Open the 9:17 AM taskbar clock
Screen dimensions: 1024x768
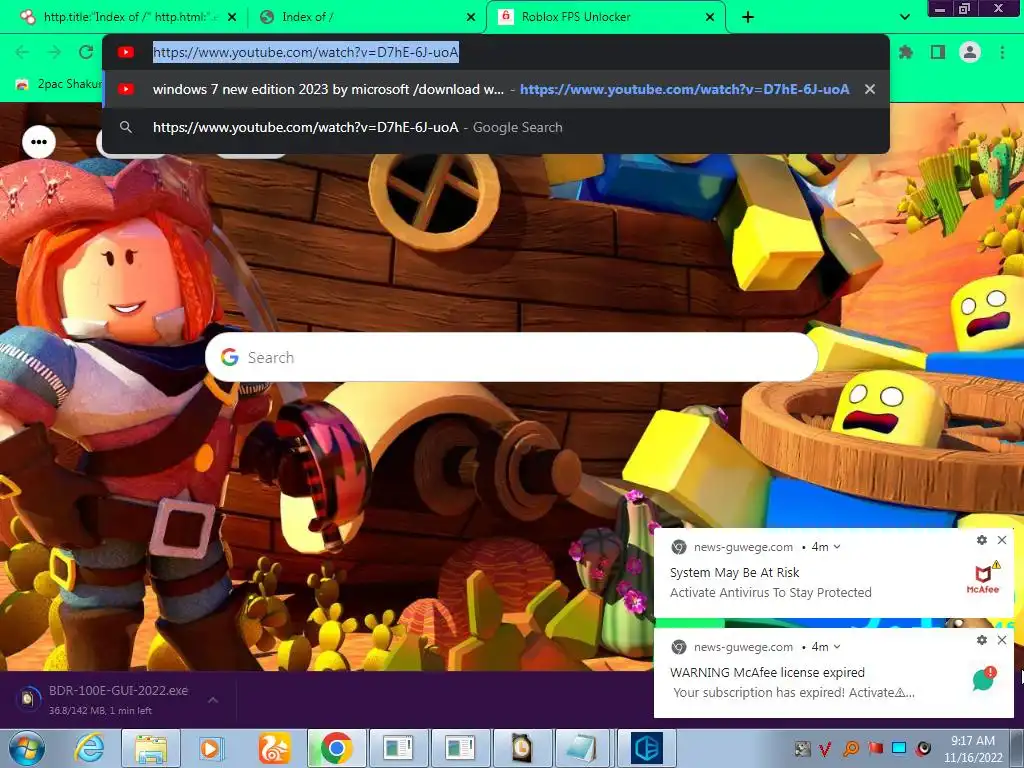coord(973,749)
